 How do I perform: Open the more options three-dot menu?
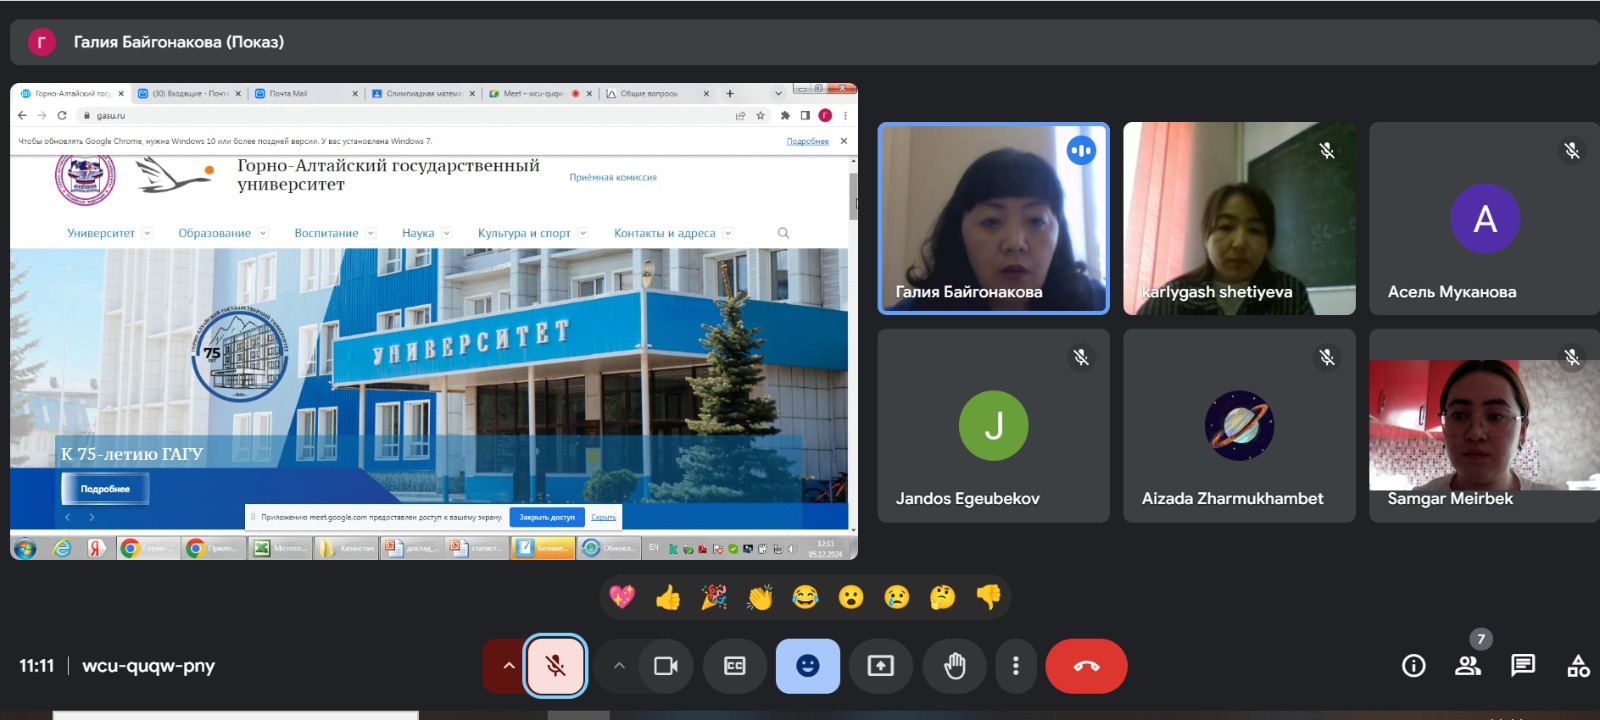click(1015, 666)
